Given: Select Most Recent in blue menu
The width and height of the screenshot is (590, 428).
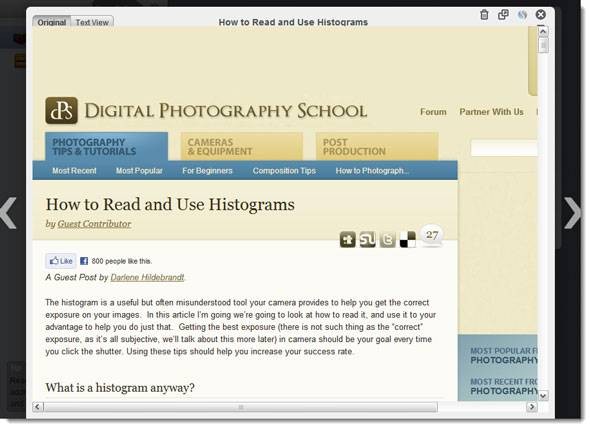Looking at the screenshot, I should 74,171.
